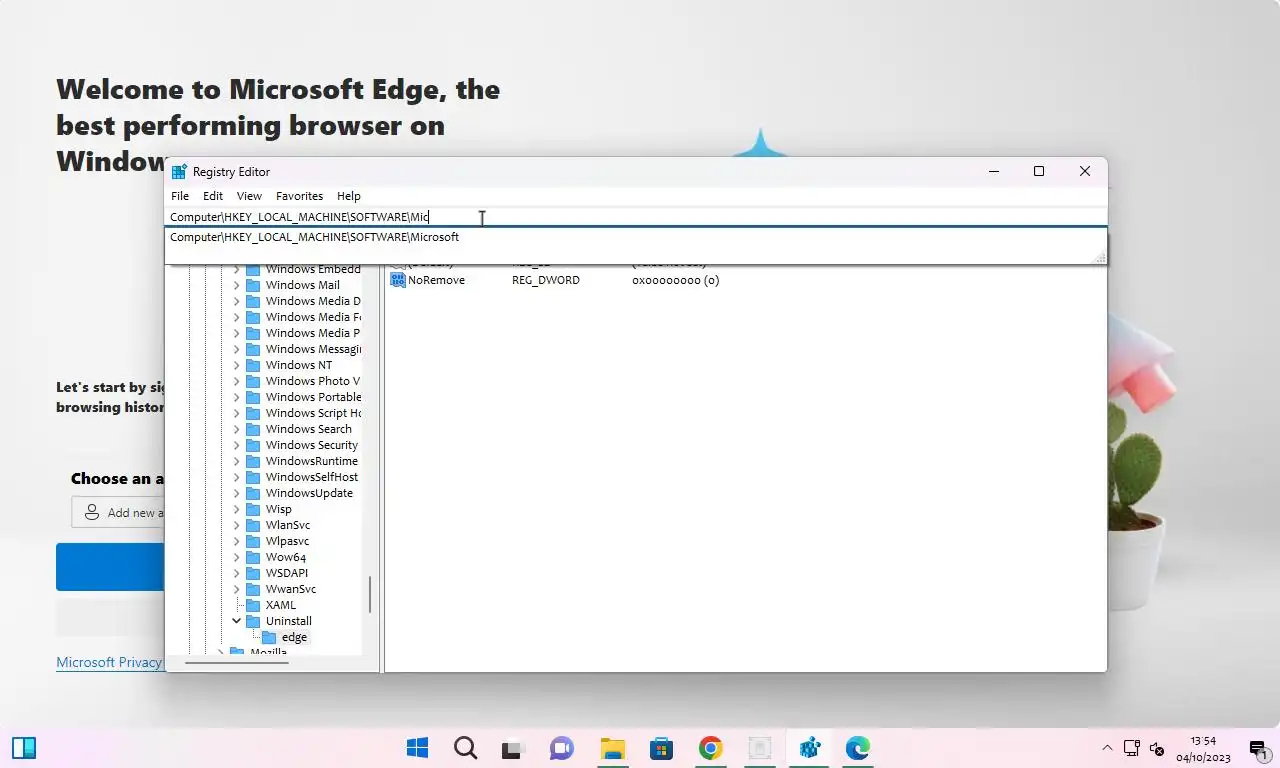Open the File menu in Registry Editor
This screenshot has height=768, width=1280.
[x=180, y=196]
